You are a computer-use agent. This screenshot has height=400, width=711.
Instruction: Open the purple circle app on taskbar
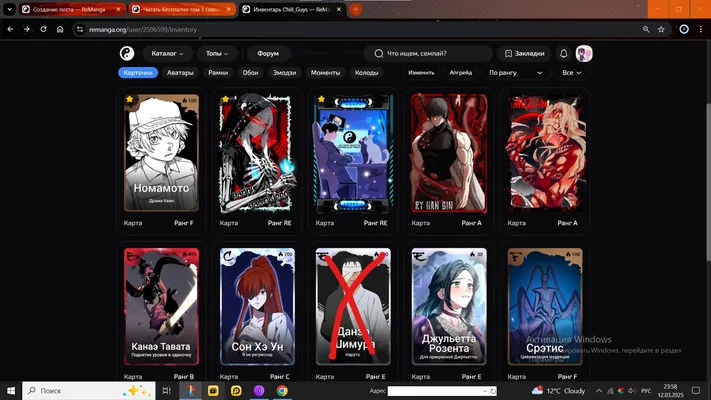click(x=259, y=390)
